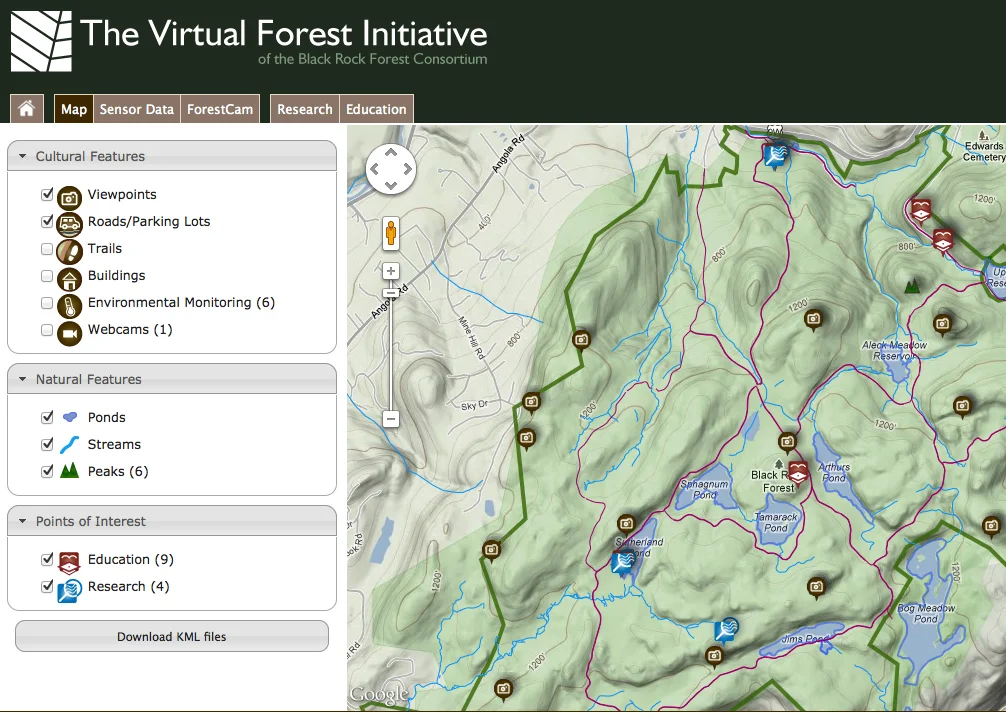Image resolution: width=1006 pixels, height=722 pixels.
Task: Zoom out with the map minus button
Action: coord(391,418)
